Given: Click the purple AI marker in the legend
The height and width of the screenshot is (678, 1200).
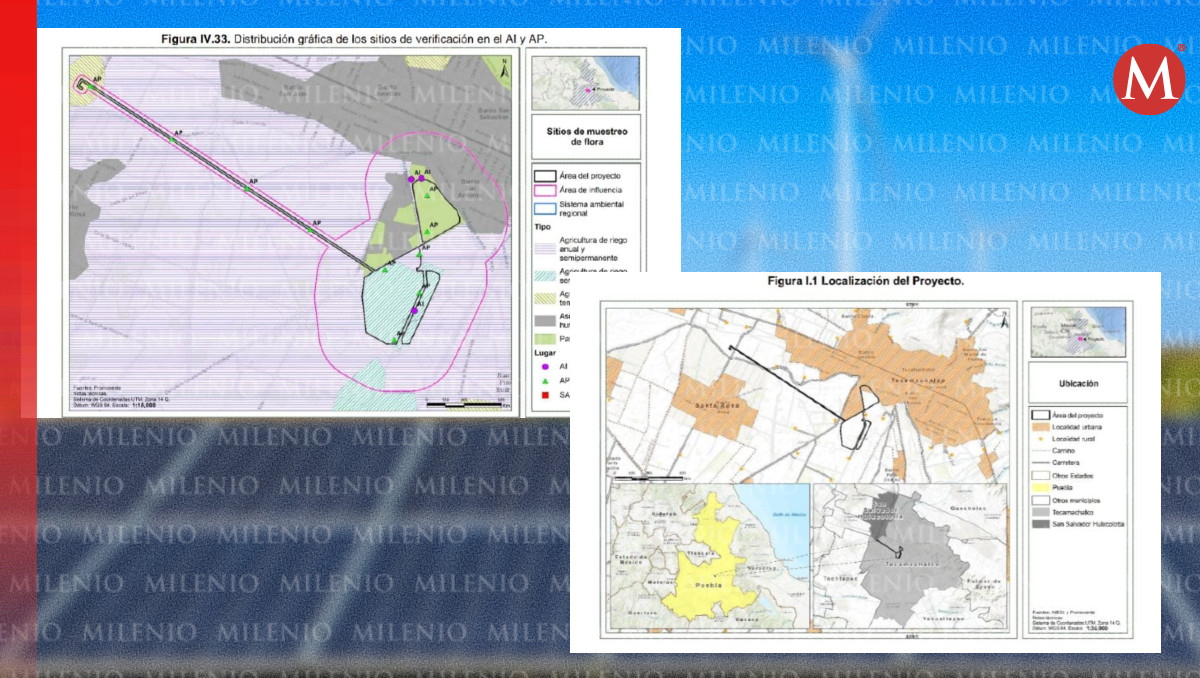Looking at the screenshot, I should pos(544,367).
